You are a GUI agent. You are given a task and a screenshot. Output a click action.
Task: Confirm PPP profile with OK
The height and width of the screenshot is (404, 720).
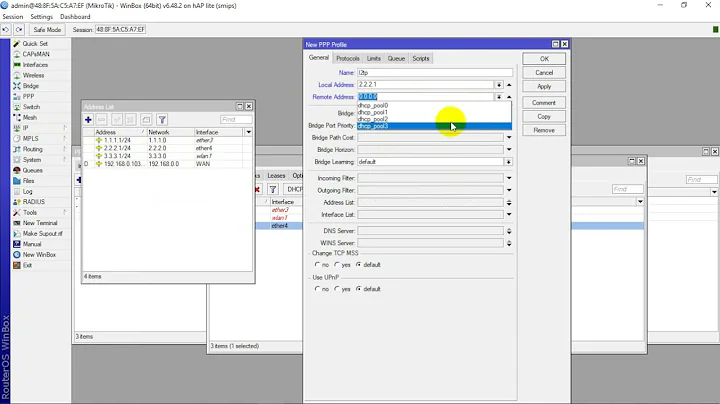click(x=544, y=59)
